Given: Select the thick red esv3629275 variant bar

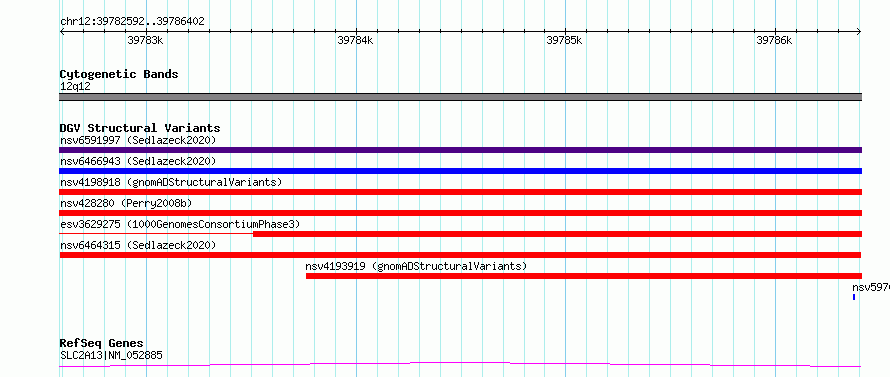Looking at the screenshot, I should [x=557, y=234].
